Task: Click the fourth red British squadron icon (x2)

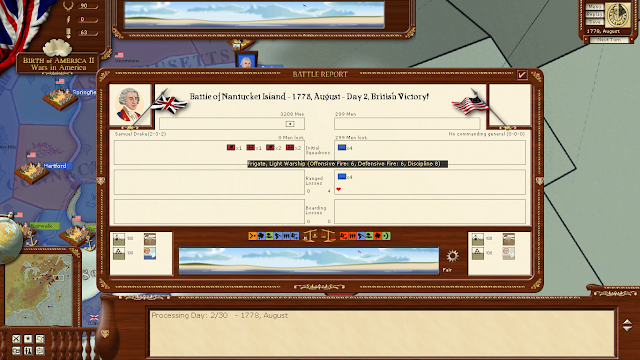Action: point(290,148)
